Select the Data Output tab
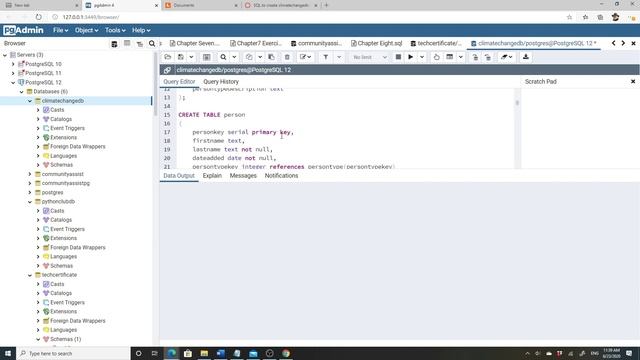Image resolution: width=640 pixels, height=360 pixels. click(x=179, y=176)
